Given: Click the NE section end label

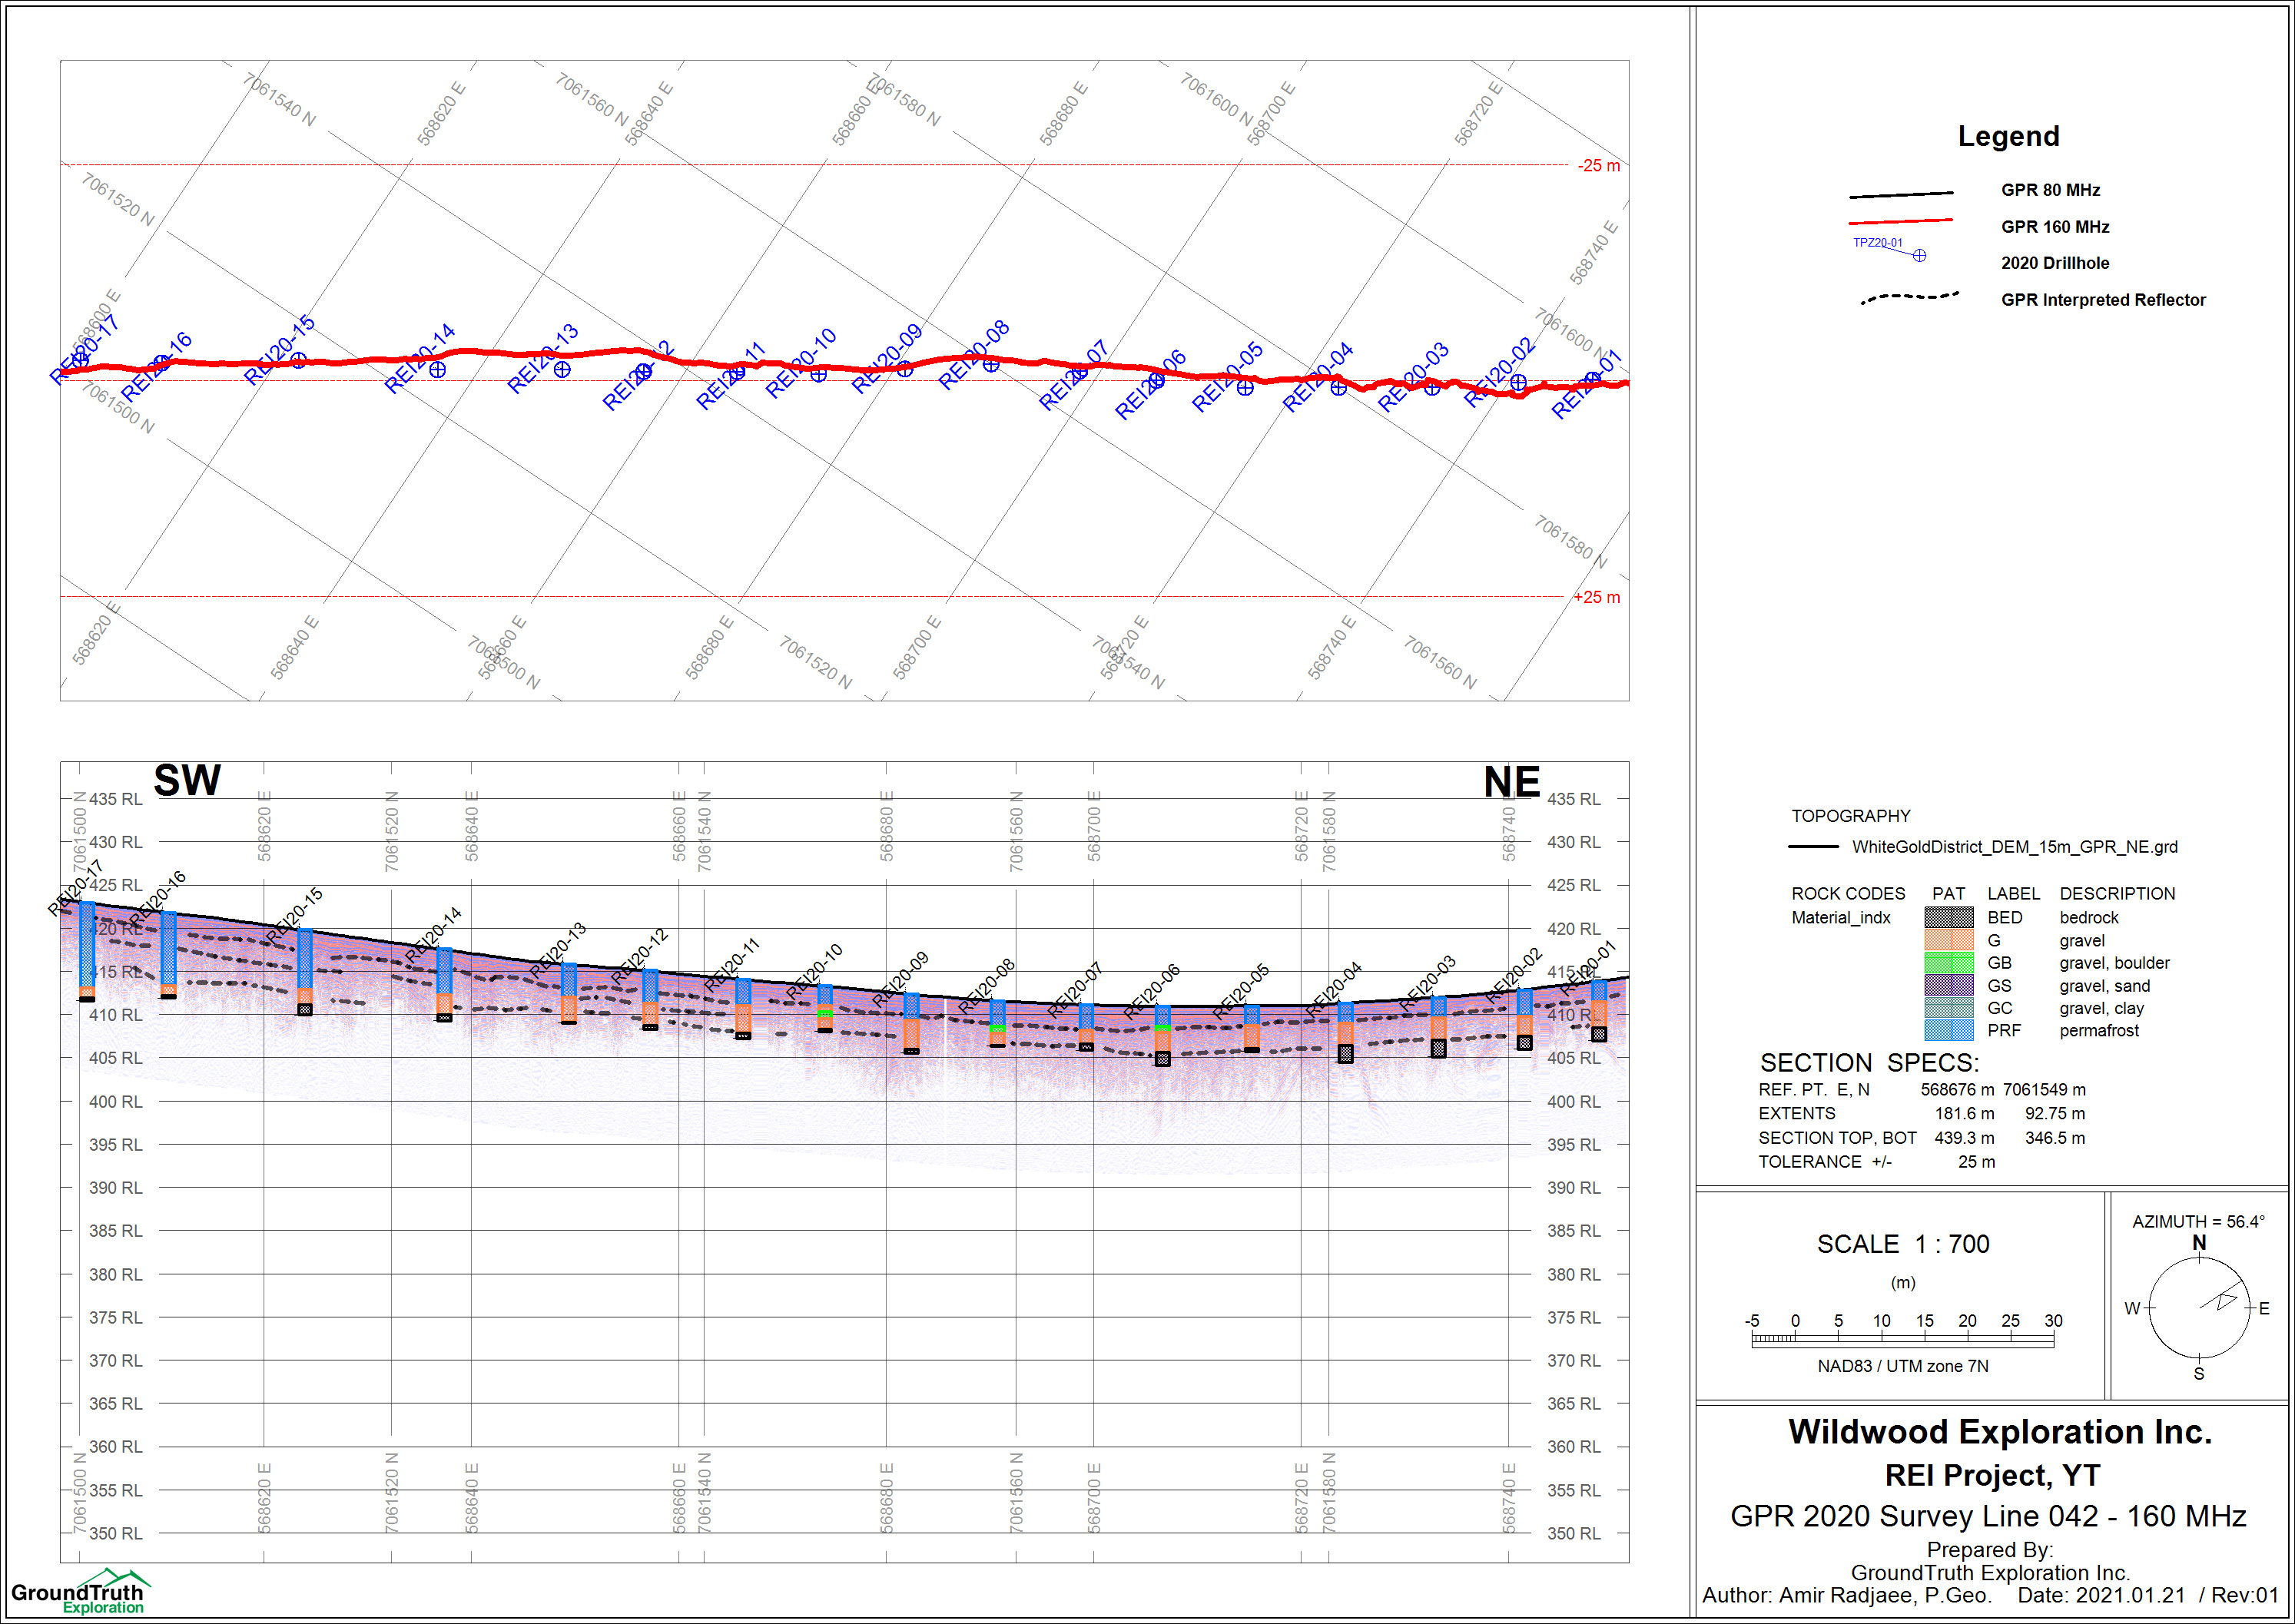Looking at the screenshot, I should pos(1511,782).
